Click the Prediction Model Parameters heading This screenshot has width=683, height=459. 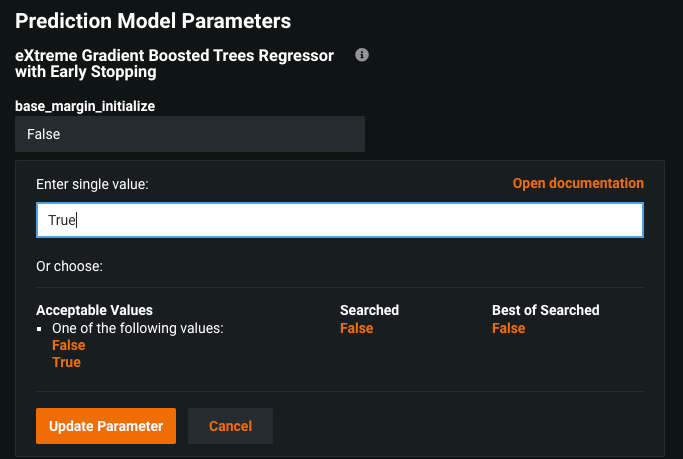point(153,20)
